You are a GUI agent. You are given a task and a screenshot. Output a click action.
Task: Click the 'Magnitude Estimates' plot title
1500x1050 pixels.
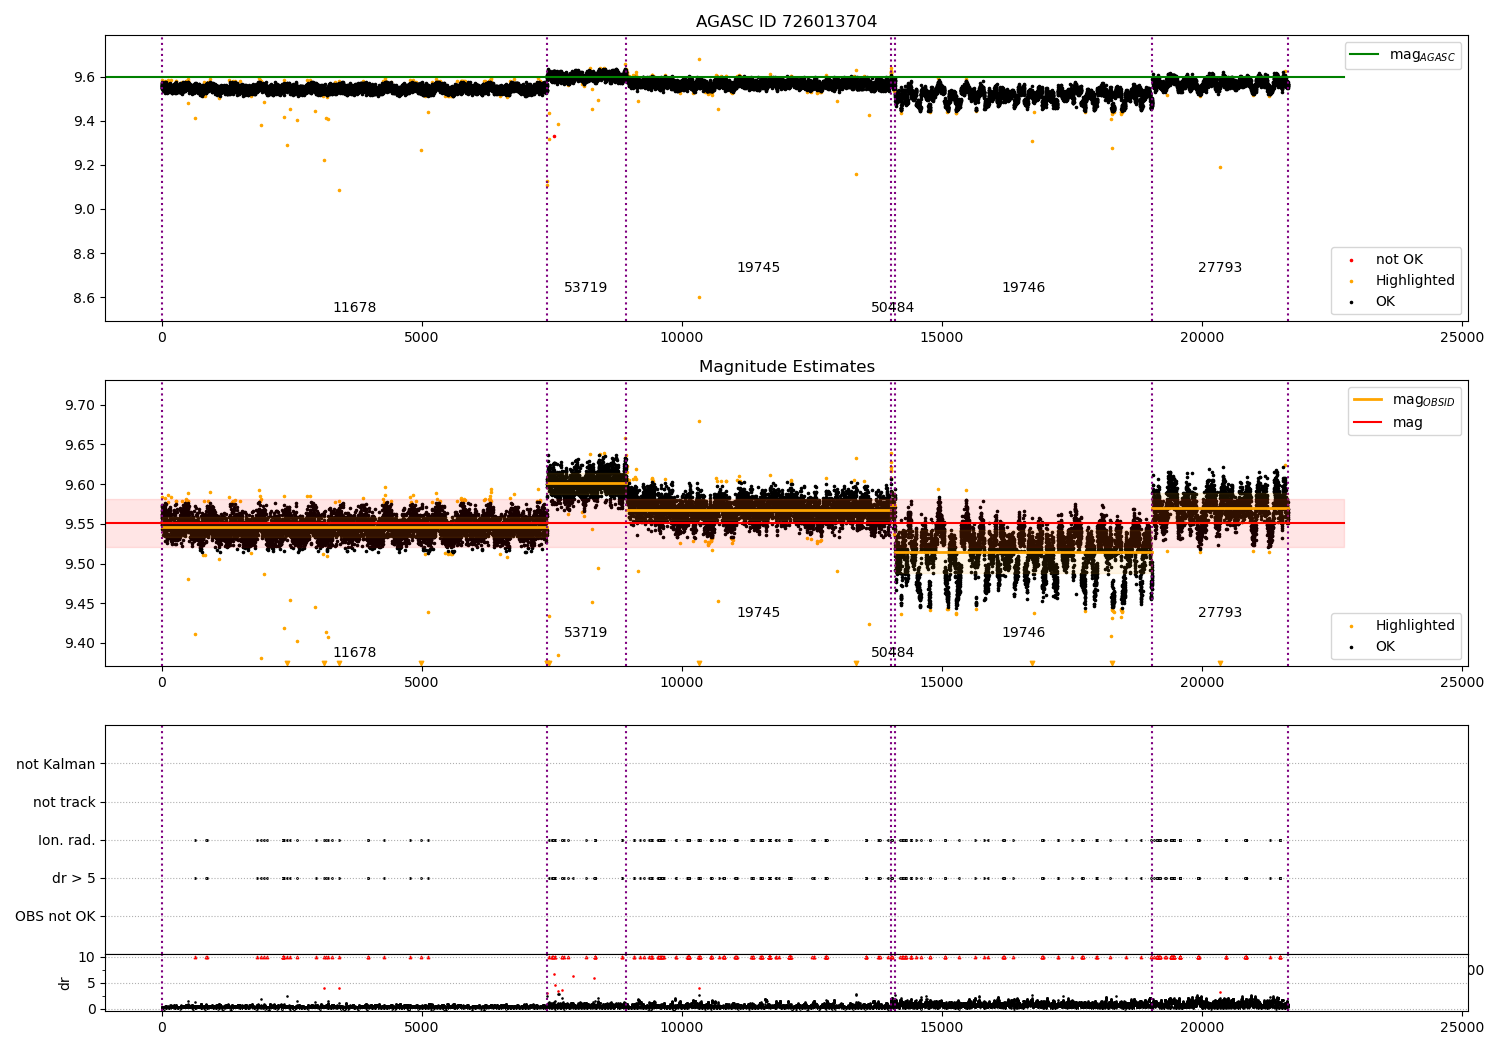pyautogui.click(x=786, y=367)
